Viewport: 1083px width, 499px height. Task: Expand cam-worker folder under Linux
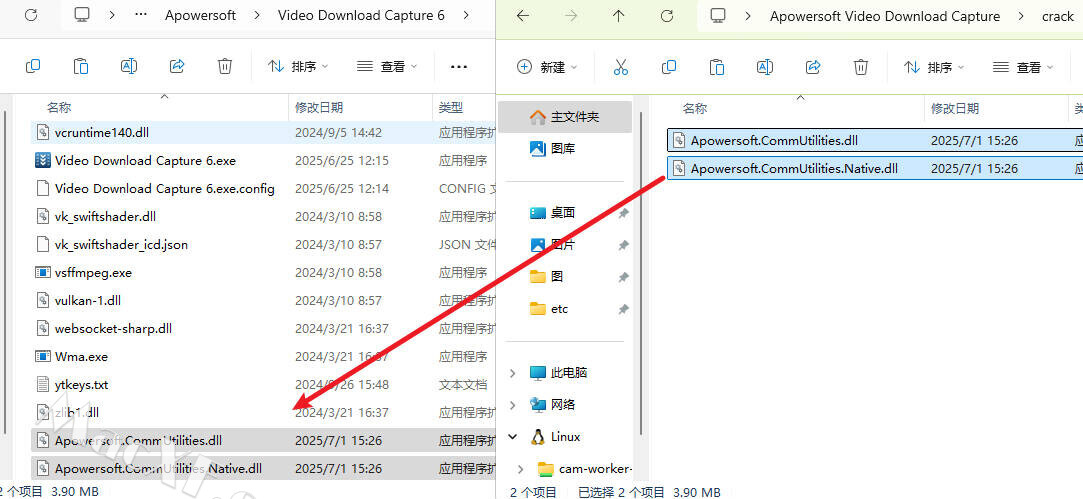521,469
